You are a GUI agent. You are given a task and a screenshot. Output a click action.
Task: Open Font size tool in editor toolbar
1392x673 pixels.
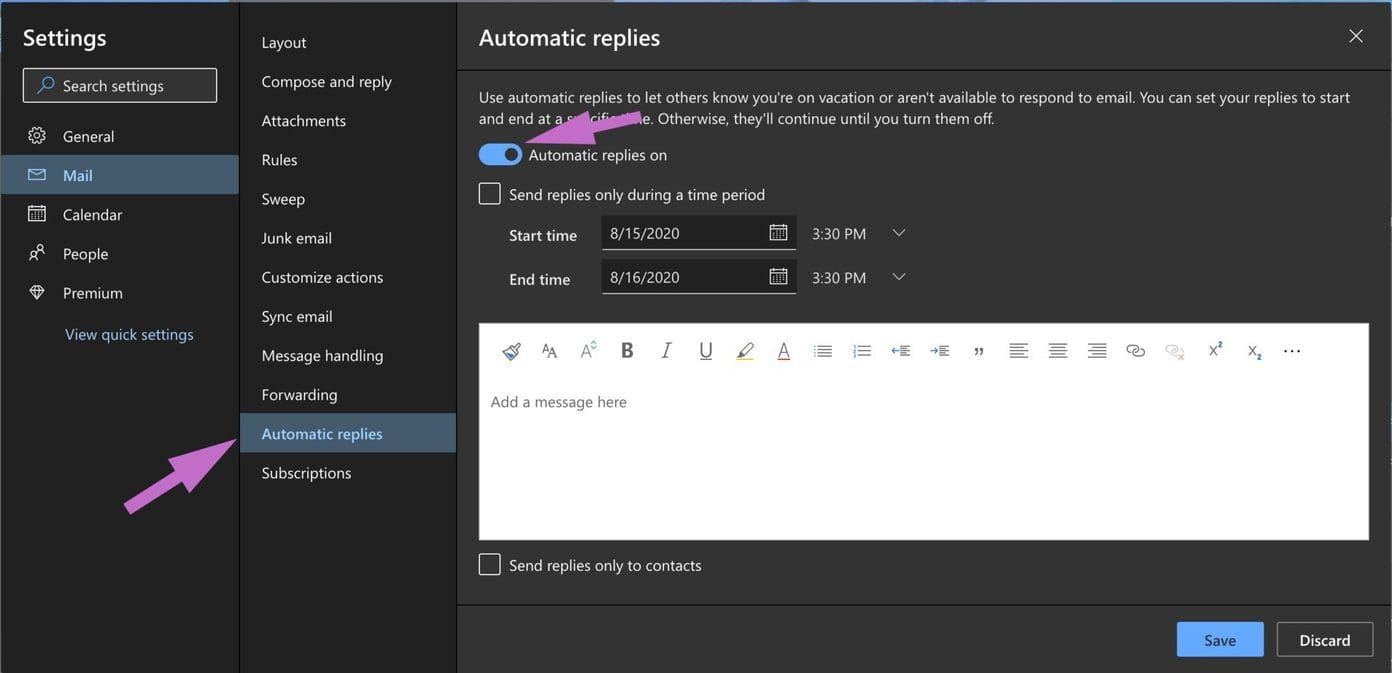coord(588,350)
